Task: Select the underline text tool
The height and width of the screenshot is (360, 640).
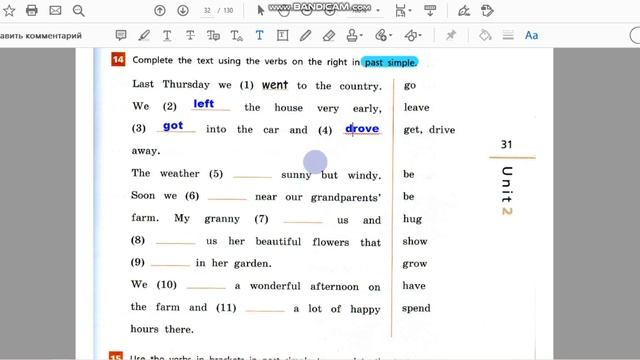Action: pyautogui.click(x=167, y=36)
